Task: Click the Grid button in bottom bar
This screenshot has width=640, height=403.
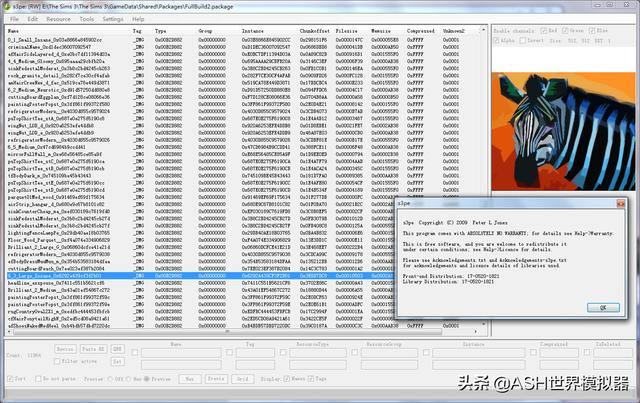Action: [242, 379]
